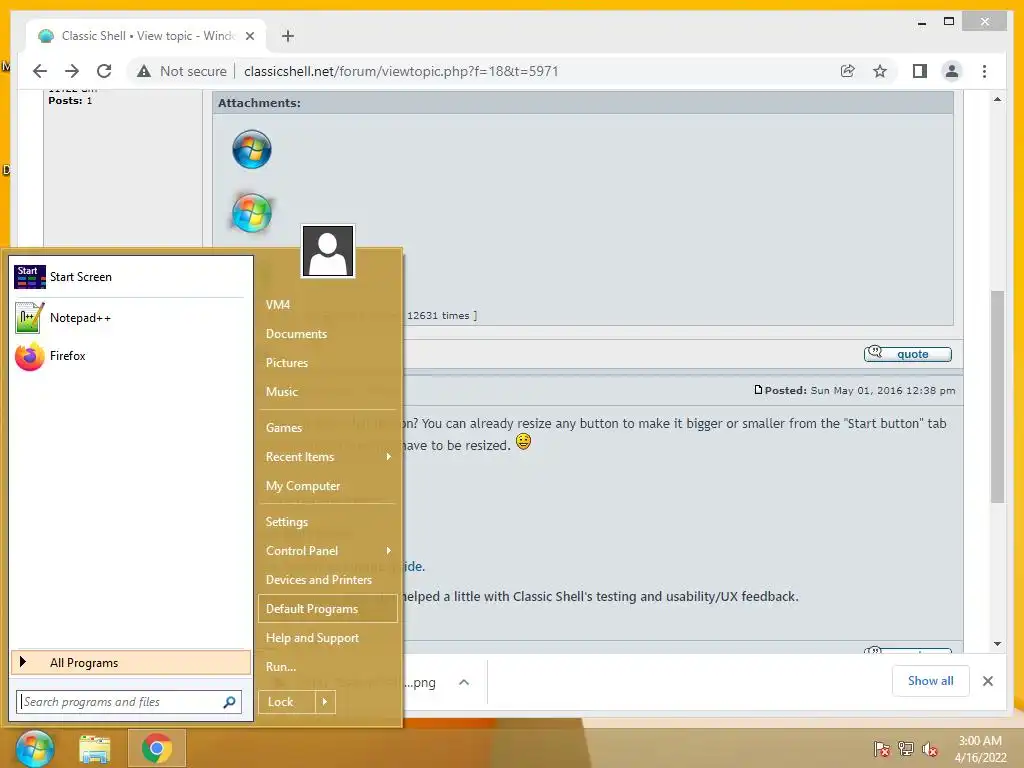
Task: Click Show all downloads
Action: point(931,681)
